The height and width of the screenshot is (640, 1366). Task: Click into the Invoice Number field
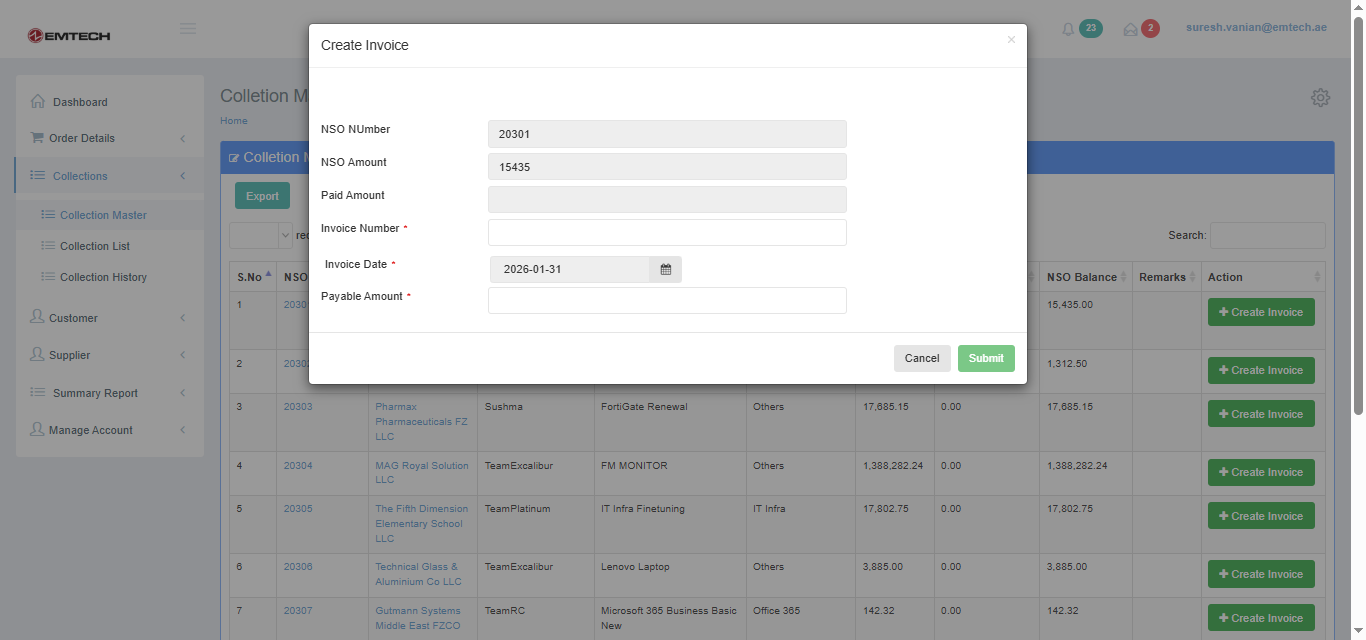667,232
